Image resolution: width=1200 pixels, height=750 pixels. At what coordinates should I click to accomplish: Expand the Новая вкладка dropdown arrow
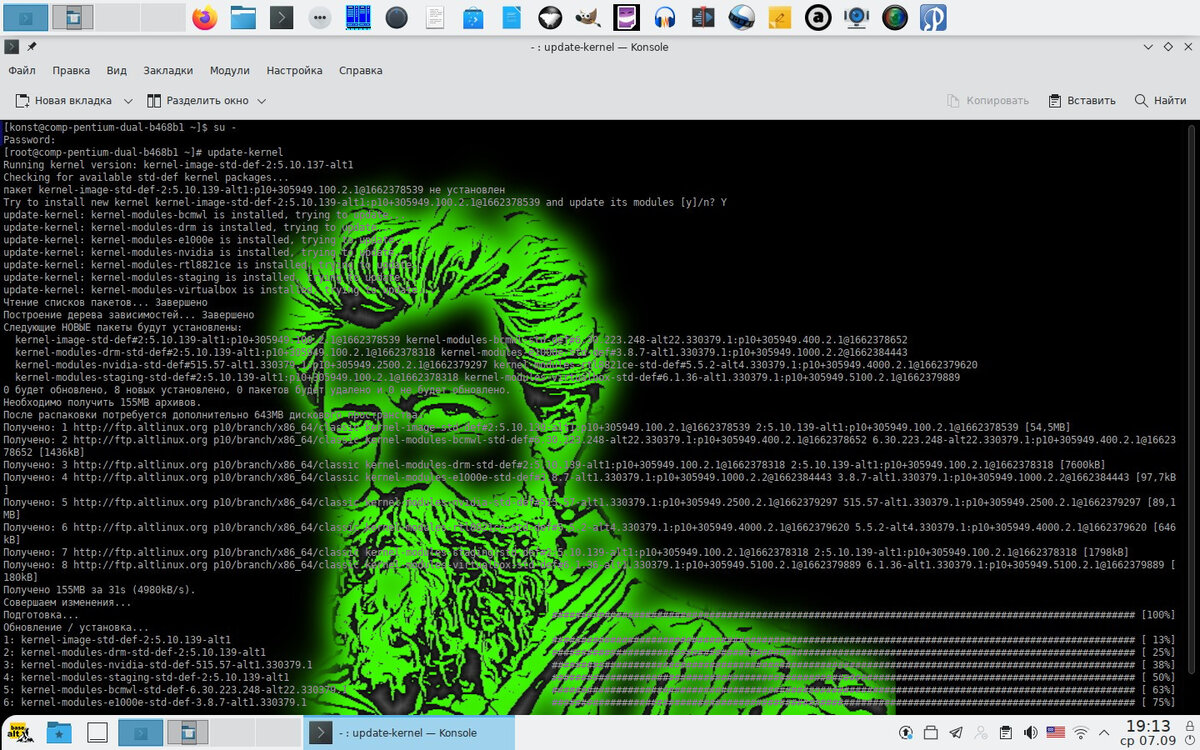(128, 101)
